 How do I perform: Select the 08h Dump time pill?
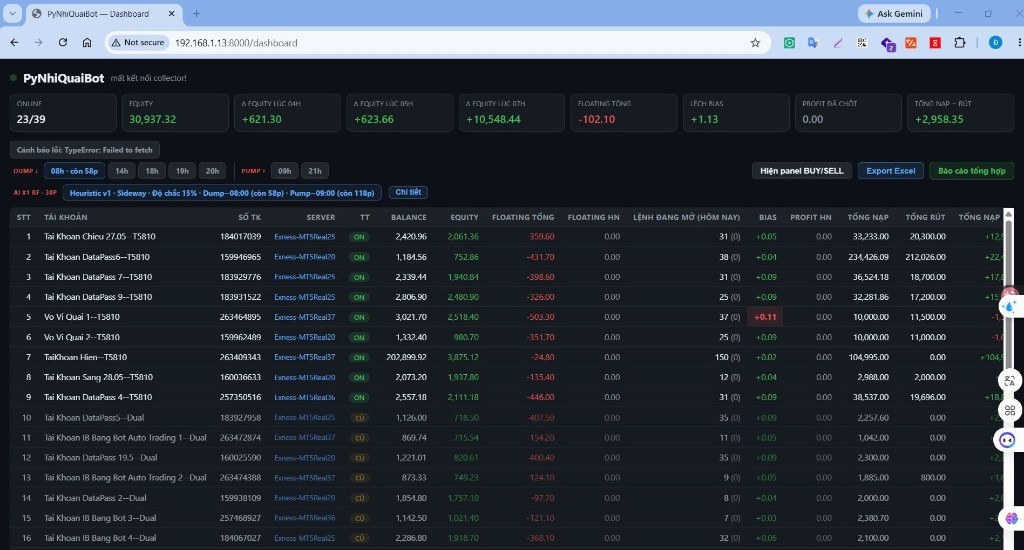tap(74, 171)
